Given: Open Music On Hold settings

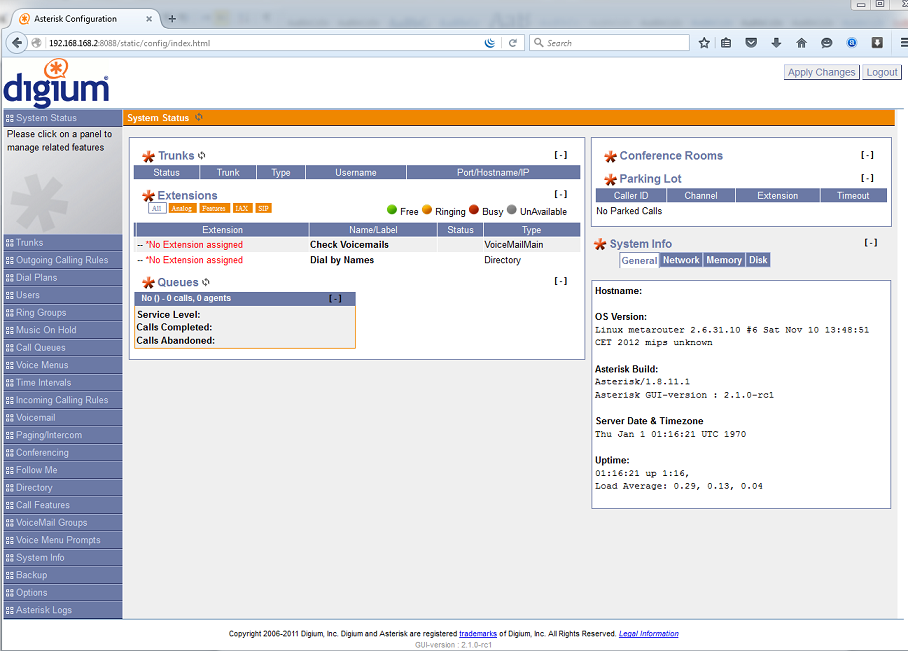Looking at the screenshot, I should (x=63, y=330).
